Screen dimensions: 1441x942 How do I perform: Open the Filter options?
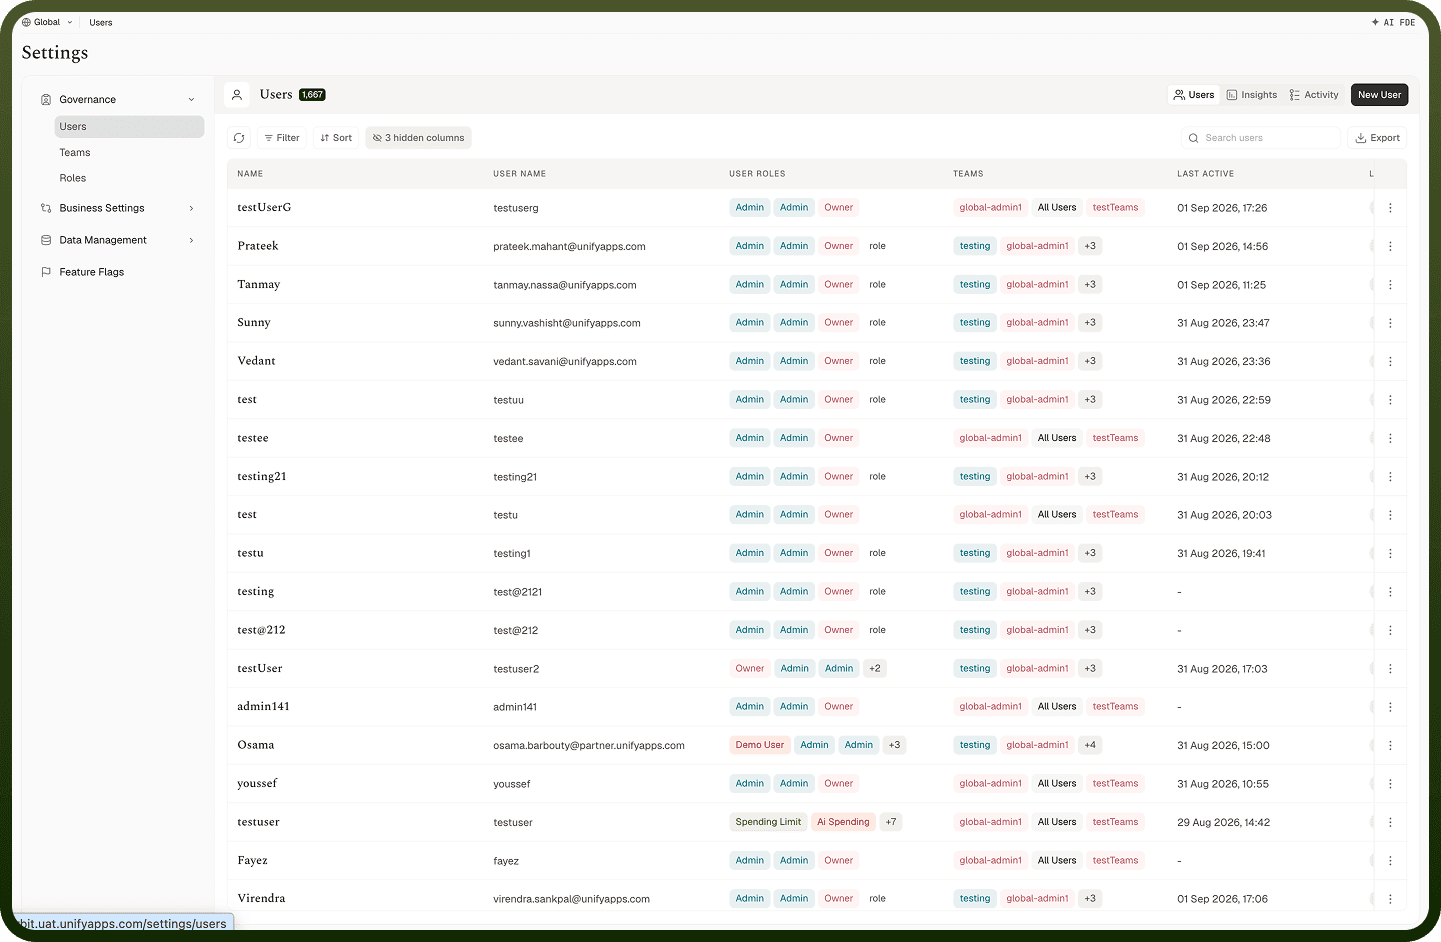point(282,138)
